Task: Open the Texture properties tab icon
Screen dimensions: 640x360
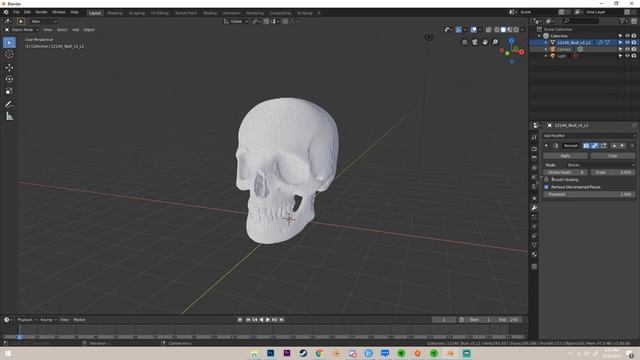Action: tap(534, 267)
